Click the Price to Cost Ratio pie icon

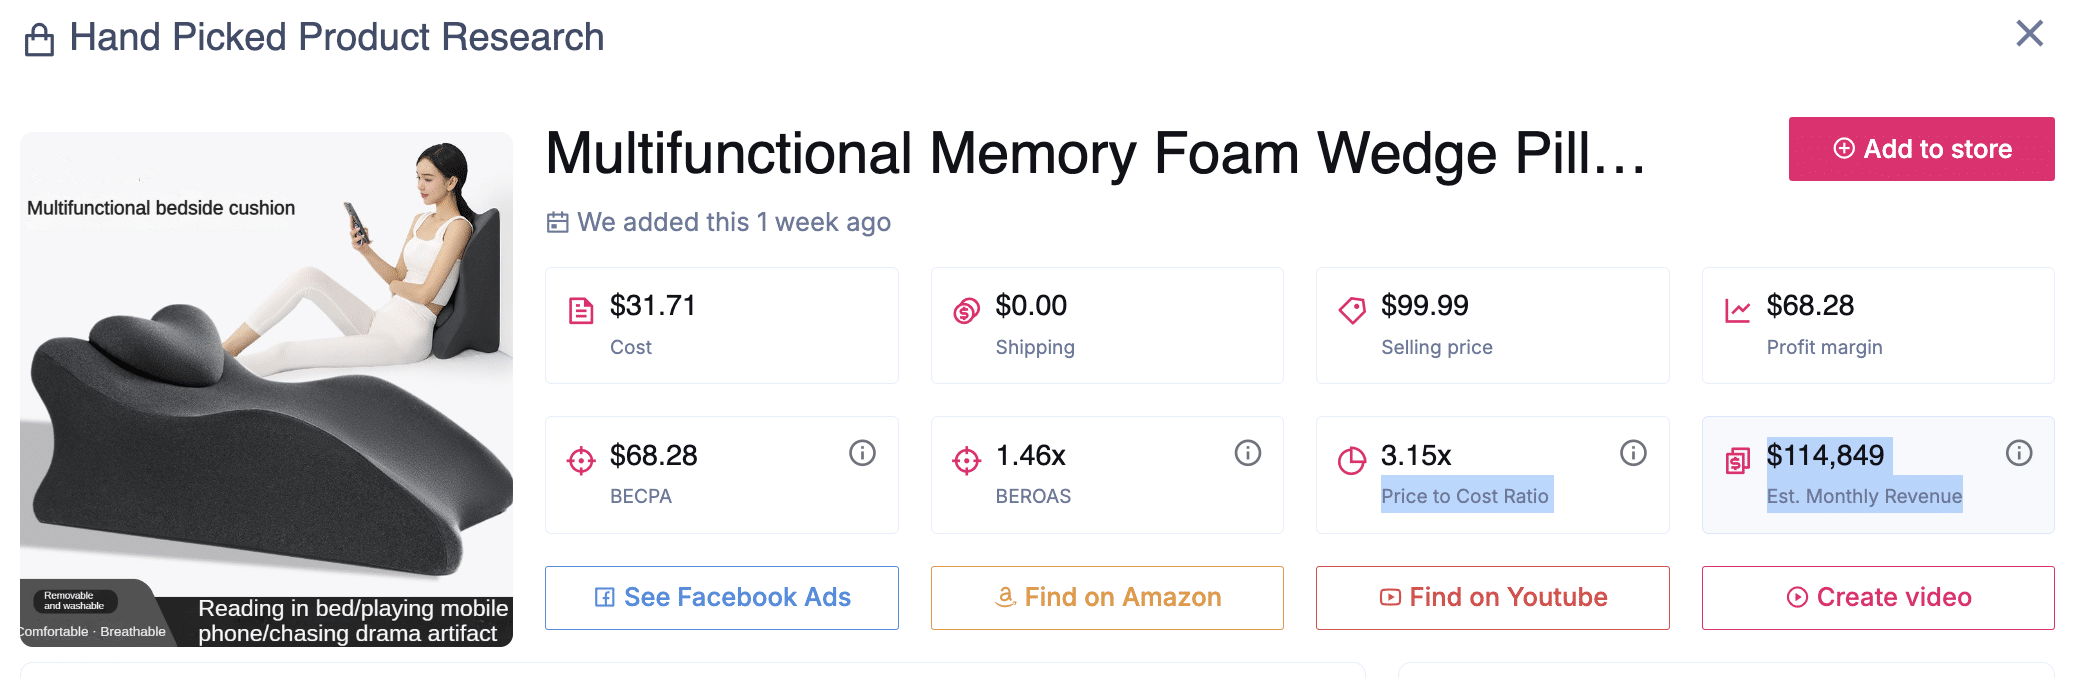(x=1352, y=460)
